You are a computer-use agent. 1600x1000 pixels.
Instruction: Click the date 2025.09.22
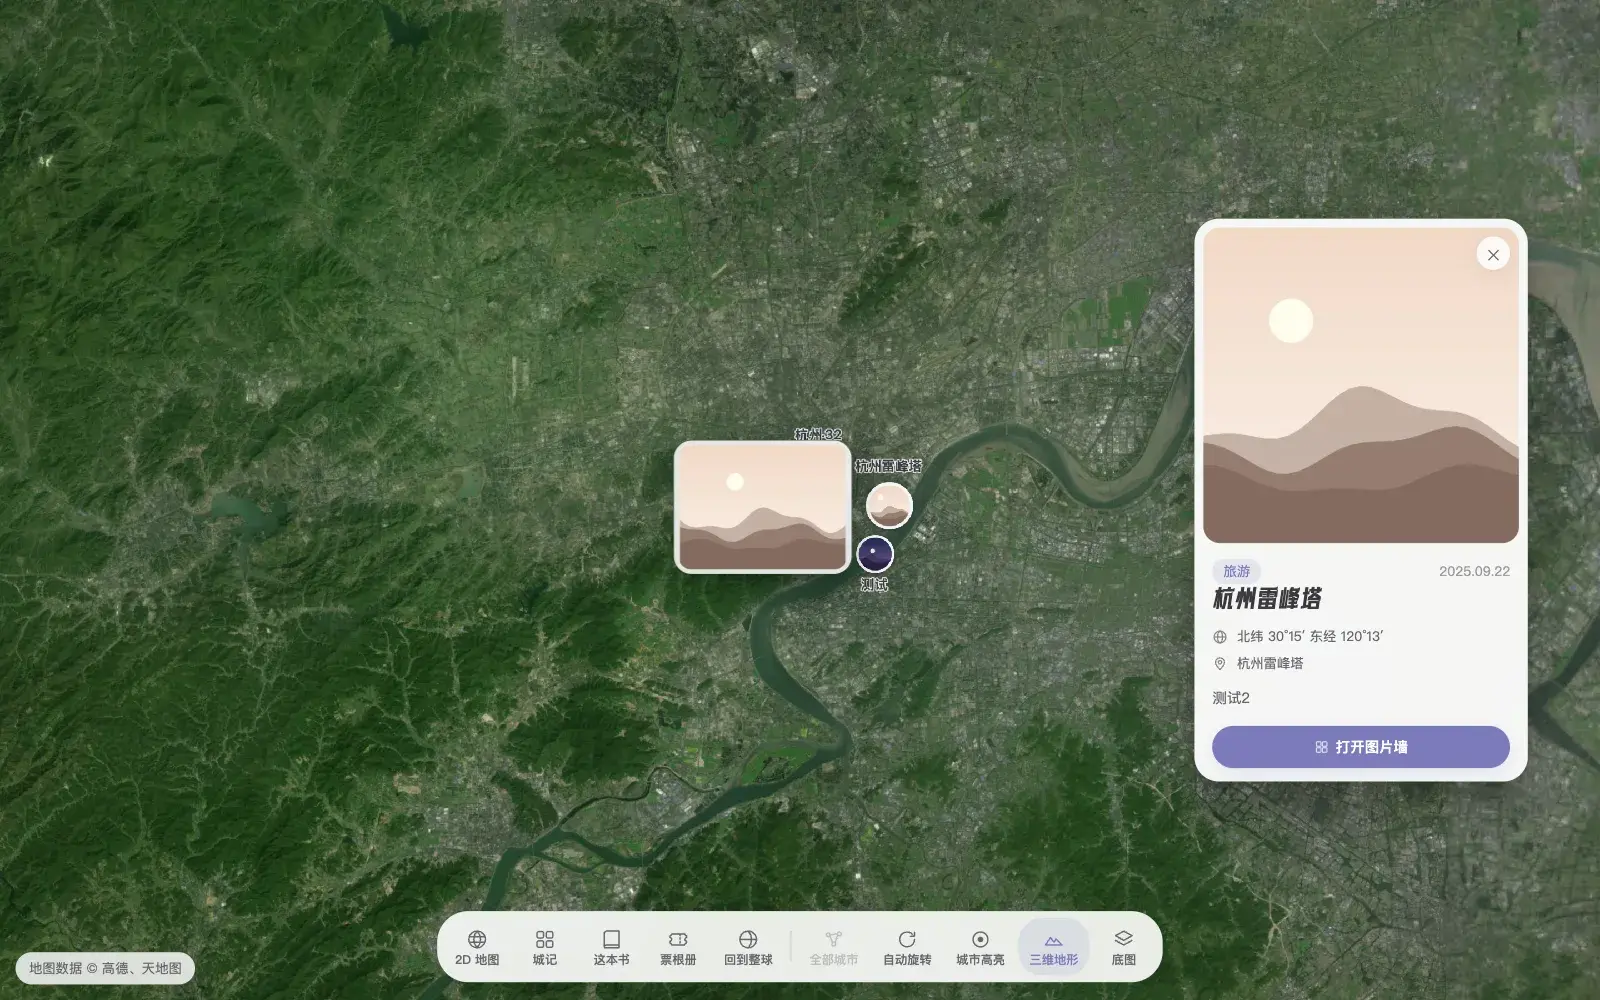(x=1474, y=571)
